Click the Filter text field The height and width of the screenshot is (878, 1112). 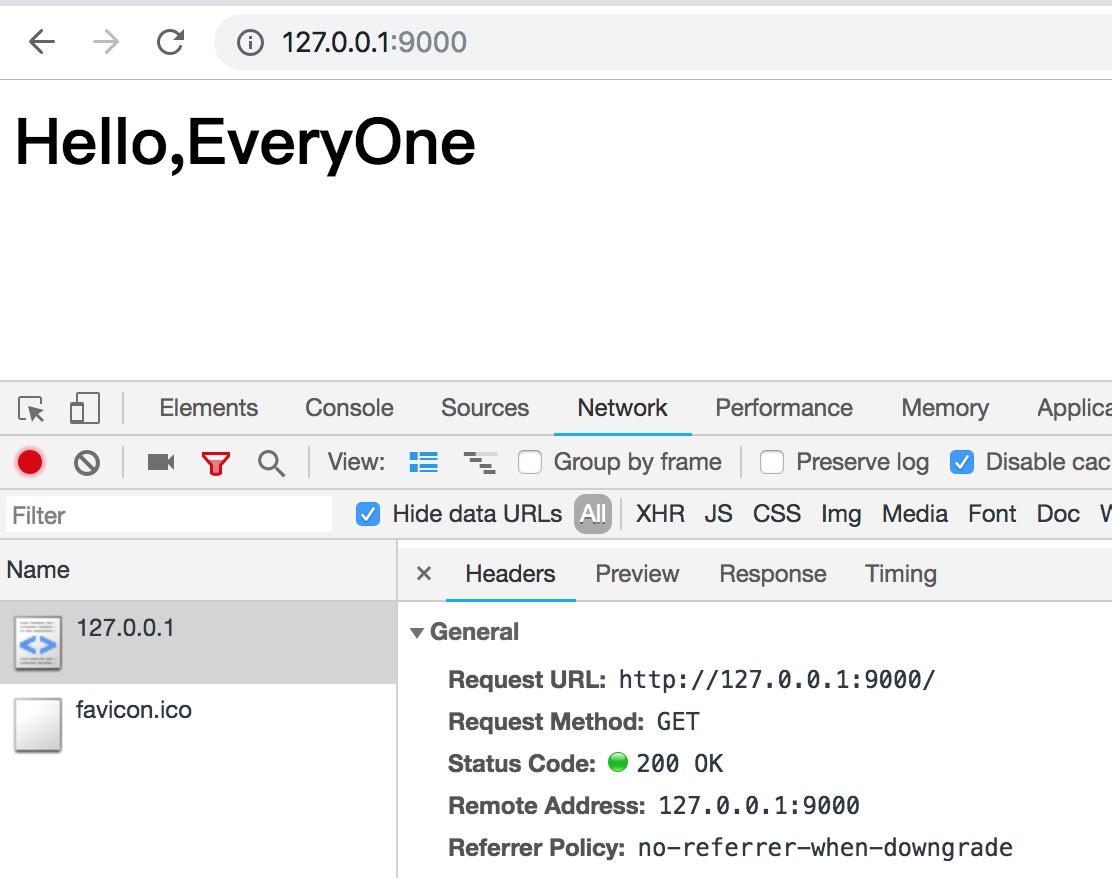[x=169, y=515]
